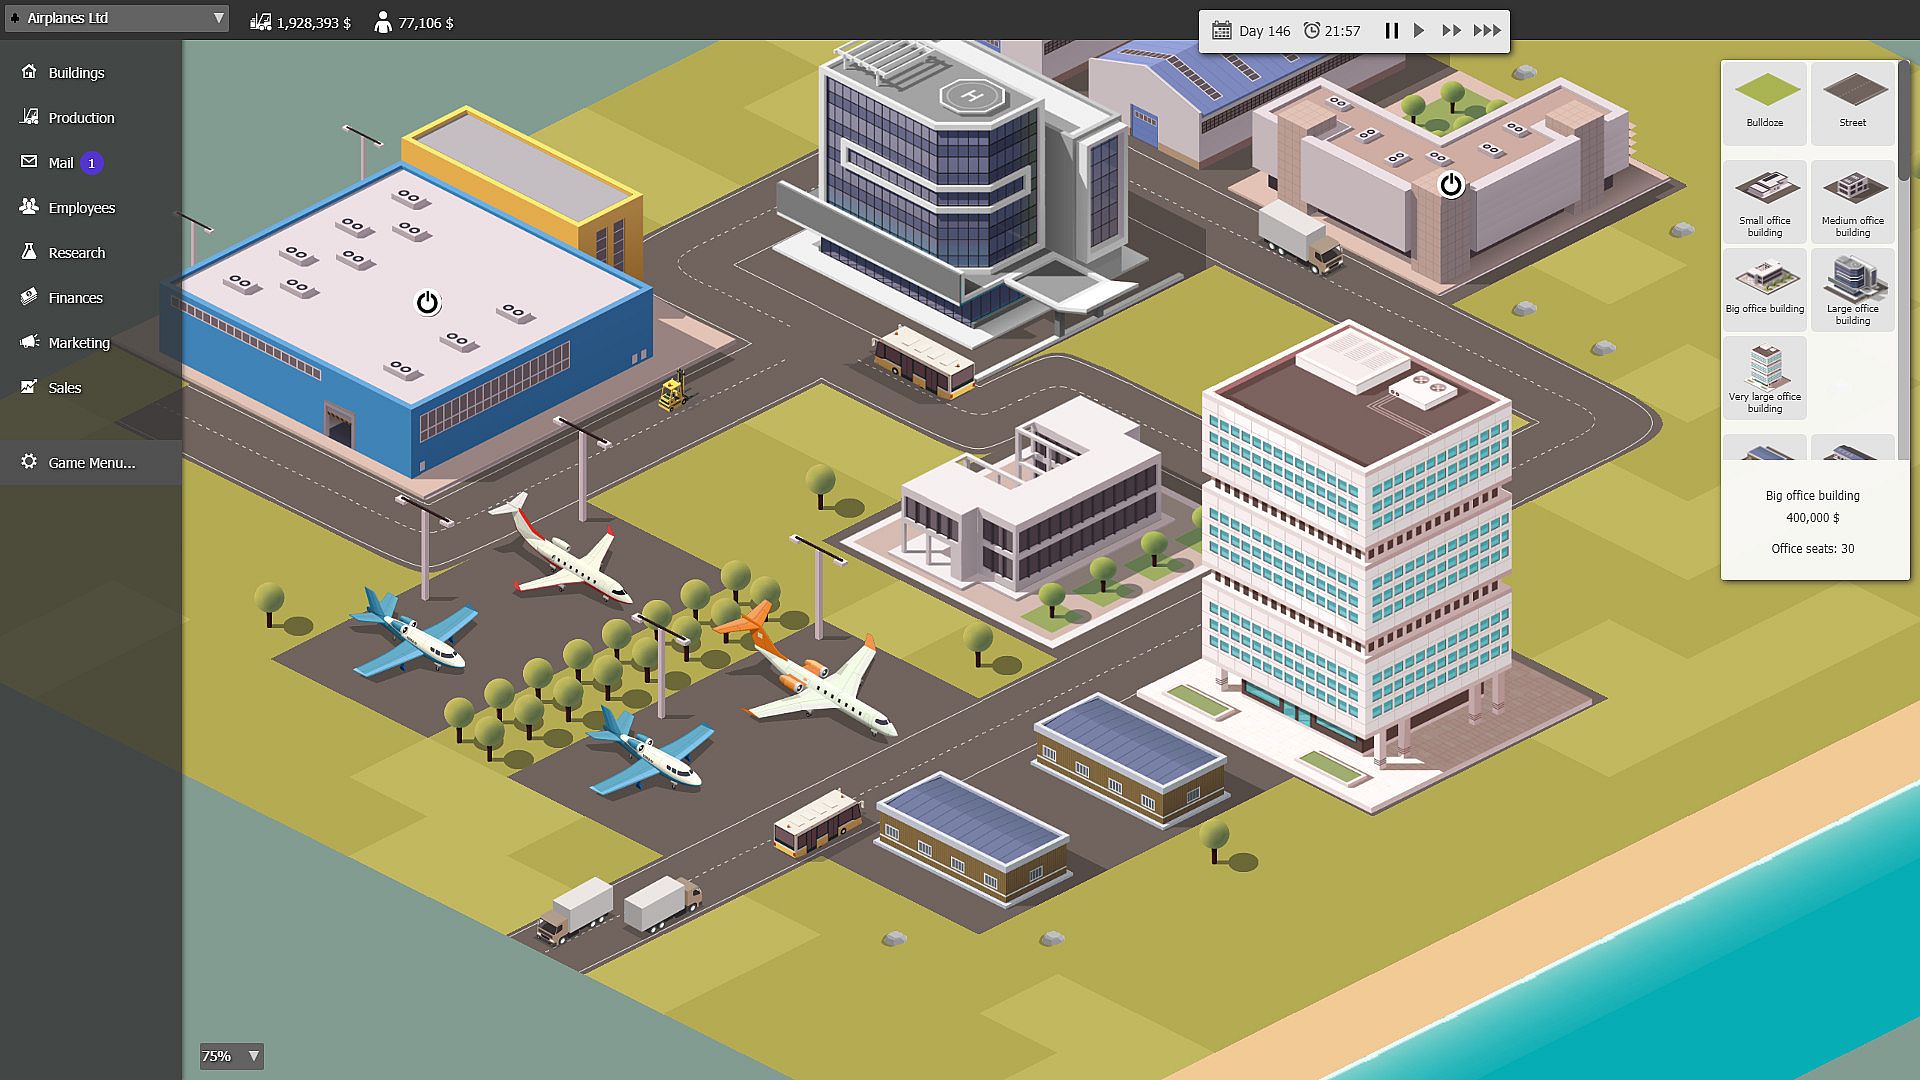The width and height of the screenshot is (1920, 1080).
Task: Set the fastest triple-arrow game speed
Action: (1487, 31)
